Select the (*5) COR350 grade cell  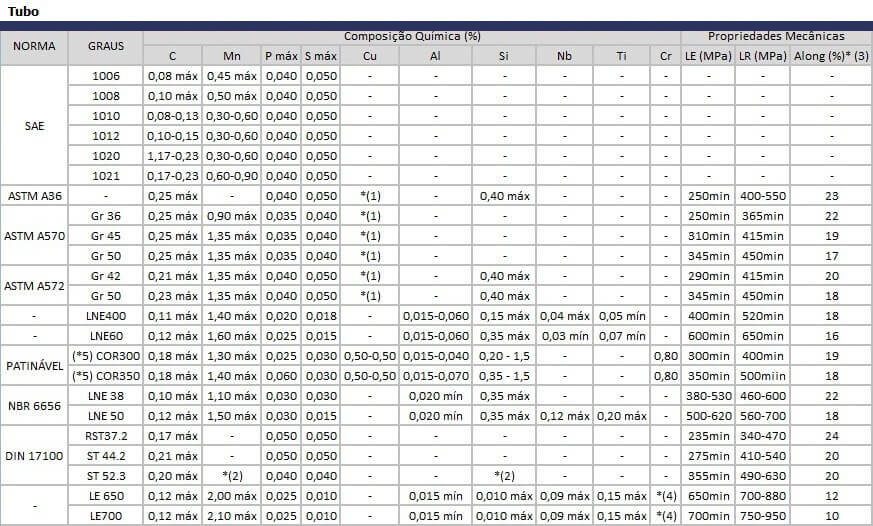pos(105,376)
